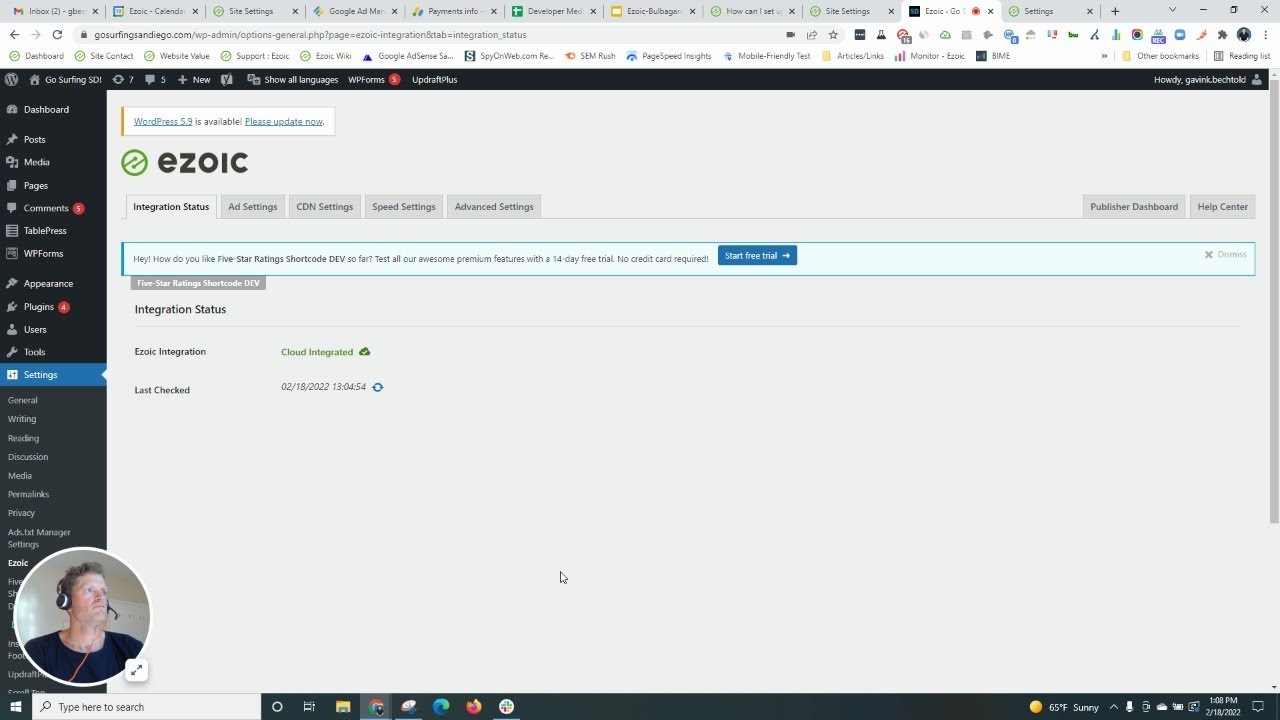Select Permalinks in the Settings submenu

[x=28, y=494]
